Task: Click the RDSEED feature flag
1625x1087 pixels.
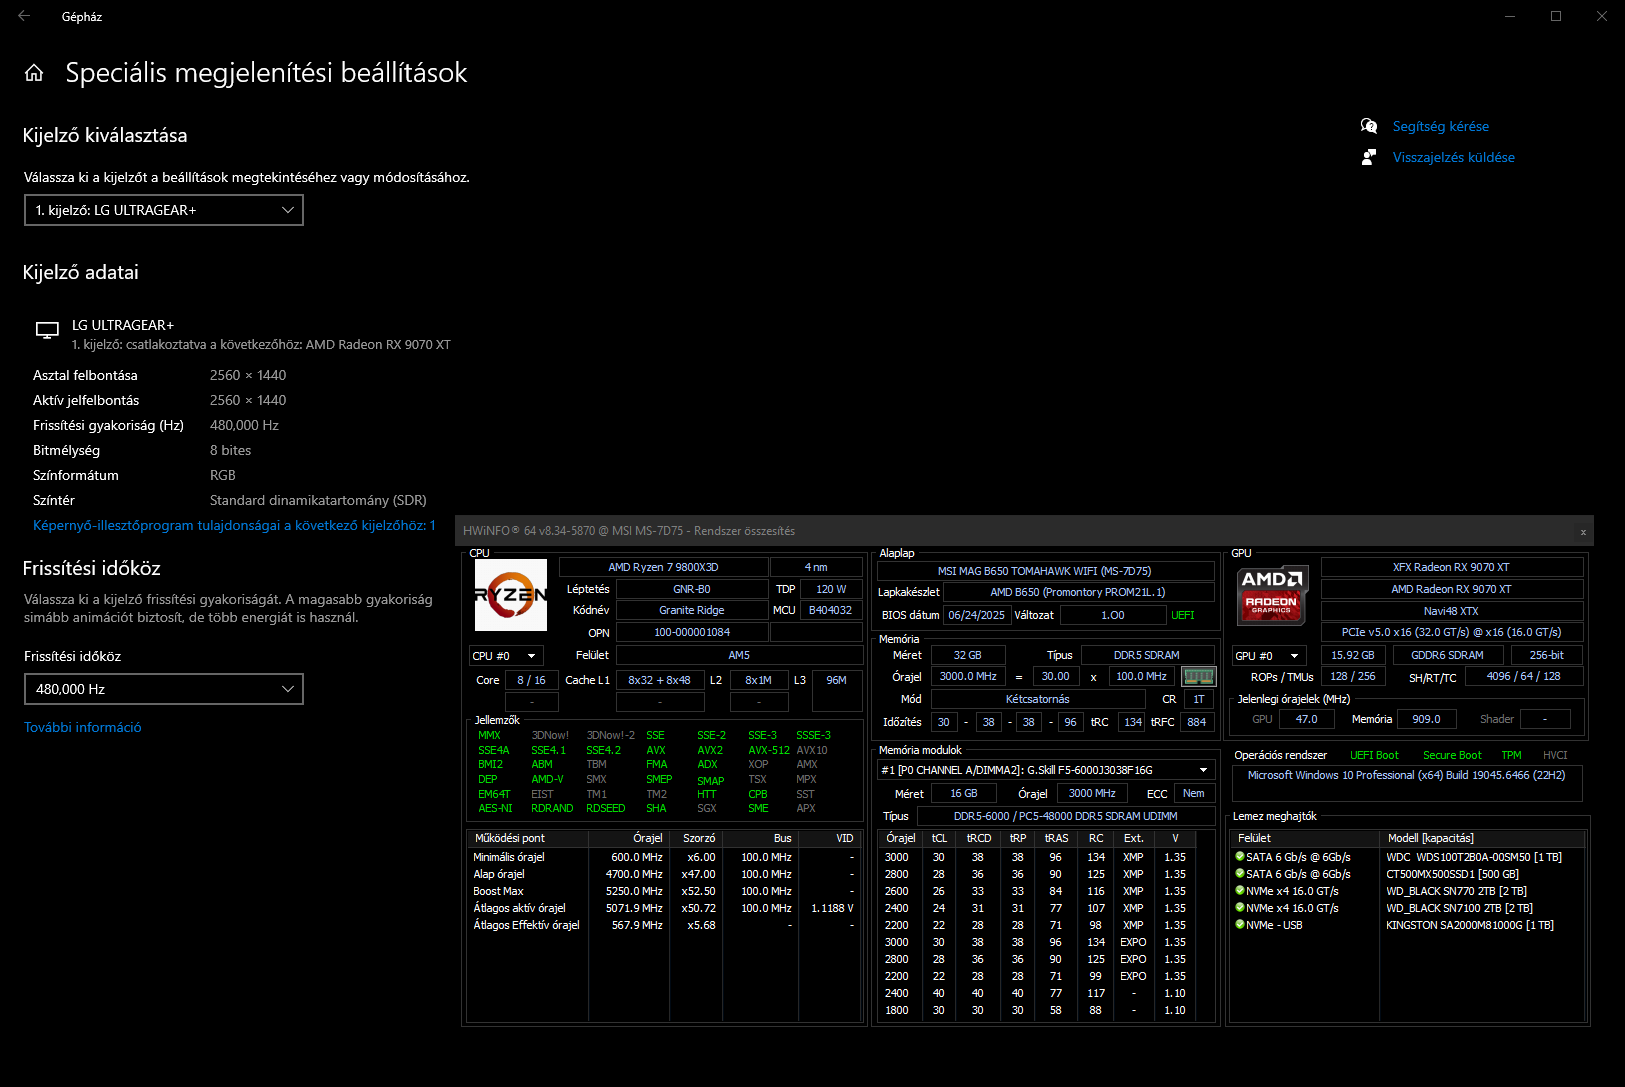Action: (606, 808)
